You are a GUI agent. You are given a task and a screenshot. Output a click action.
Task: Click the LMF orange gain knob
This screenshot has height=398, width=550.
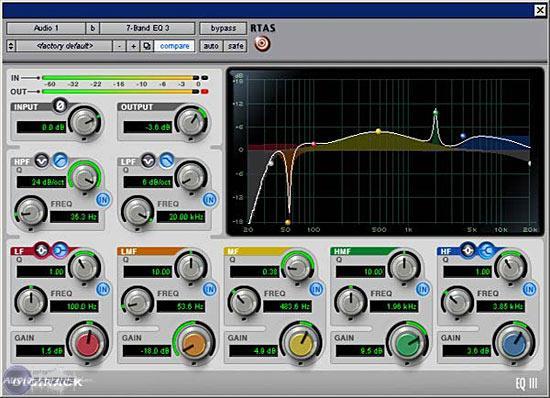pyautogui.click(x=194, y=344)
